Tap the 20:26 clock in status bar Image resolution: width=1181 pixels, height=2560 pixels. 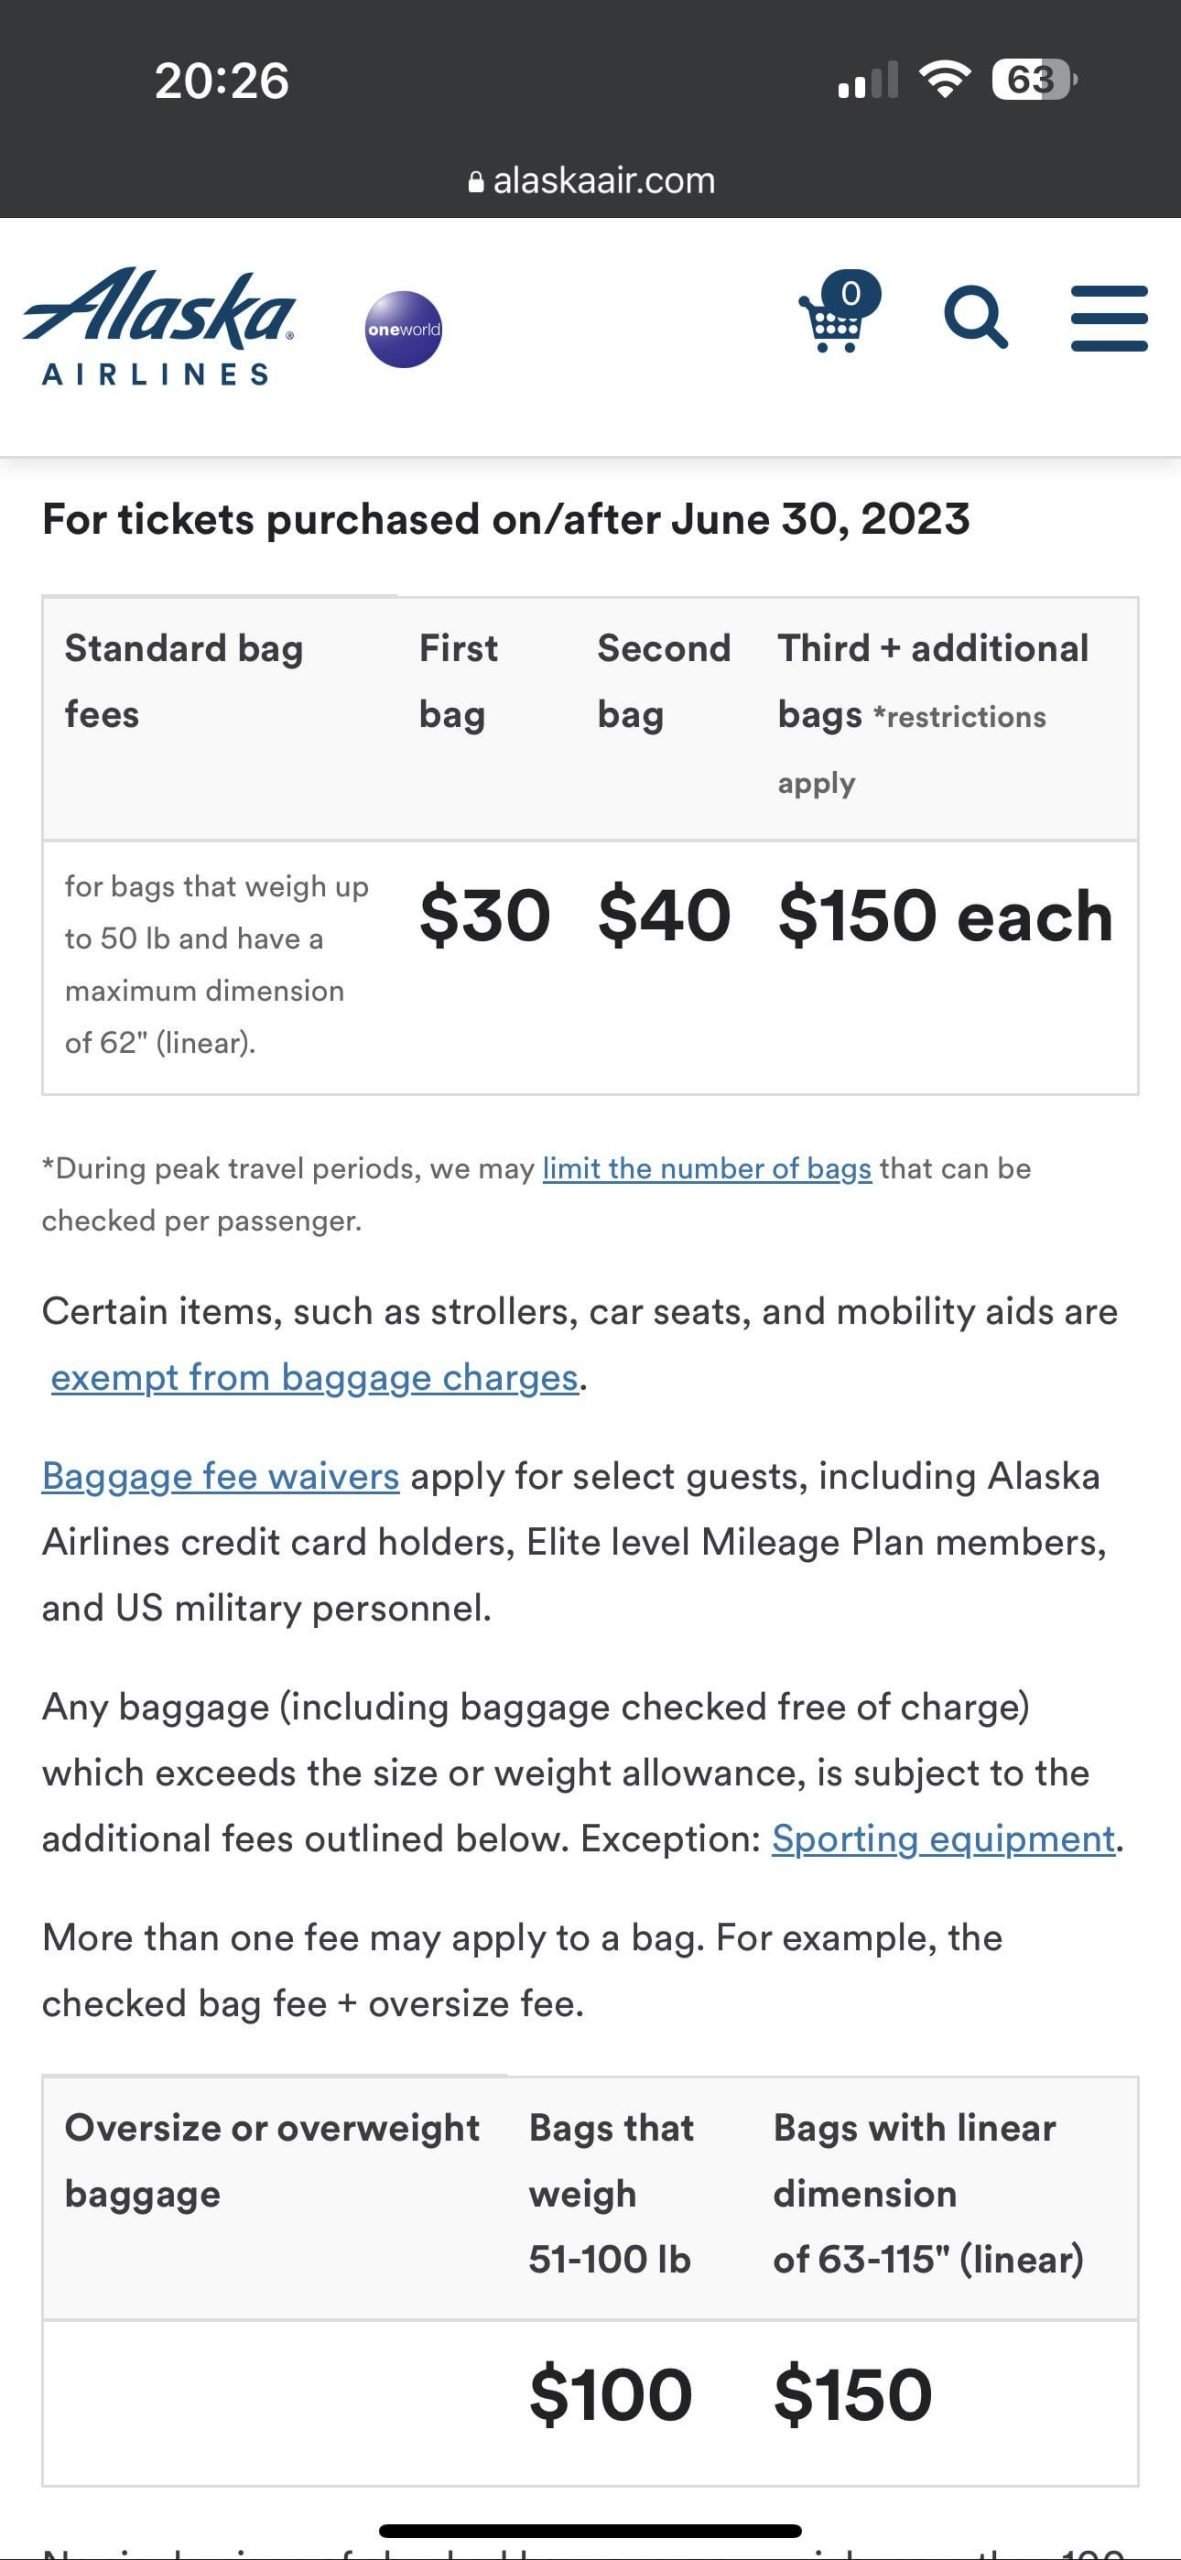coord(222,81)
